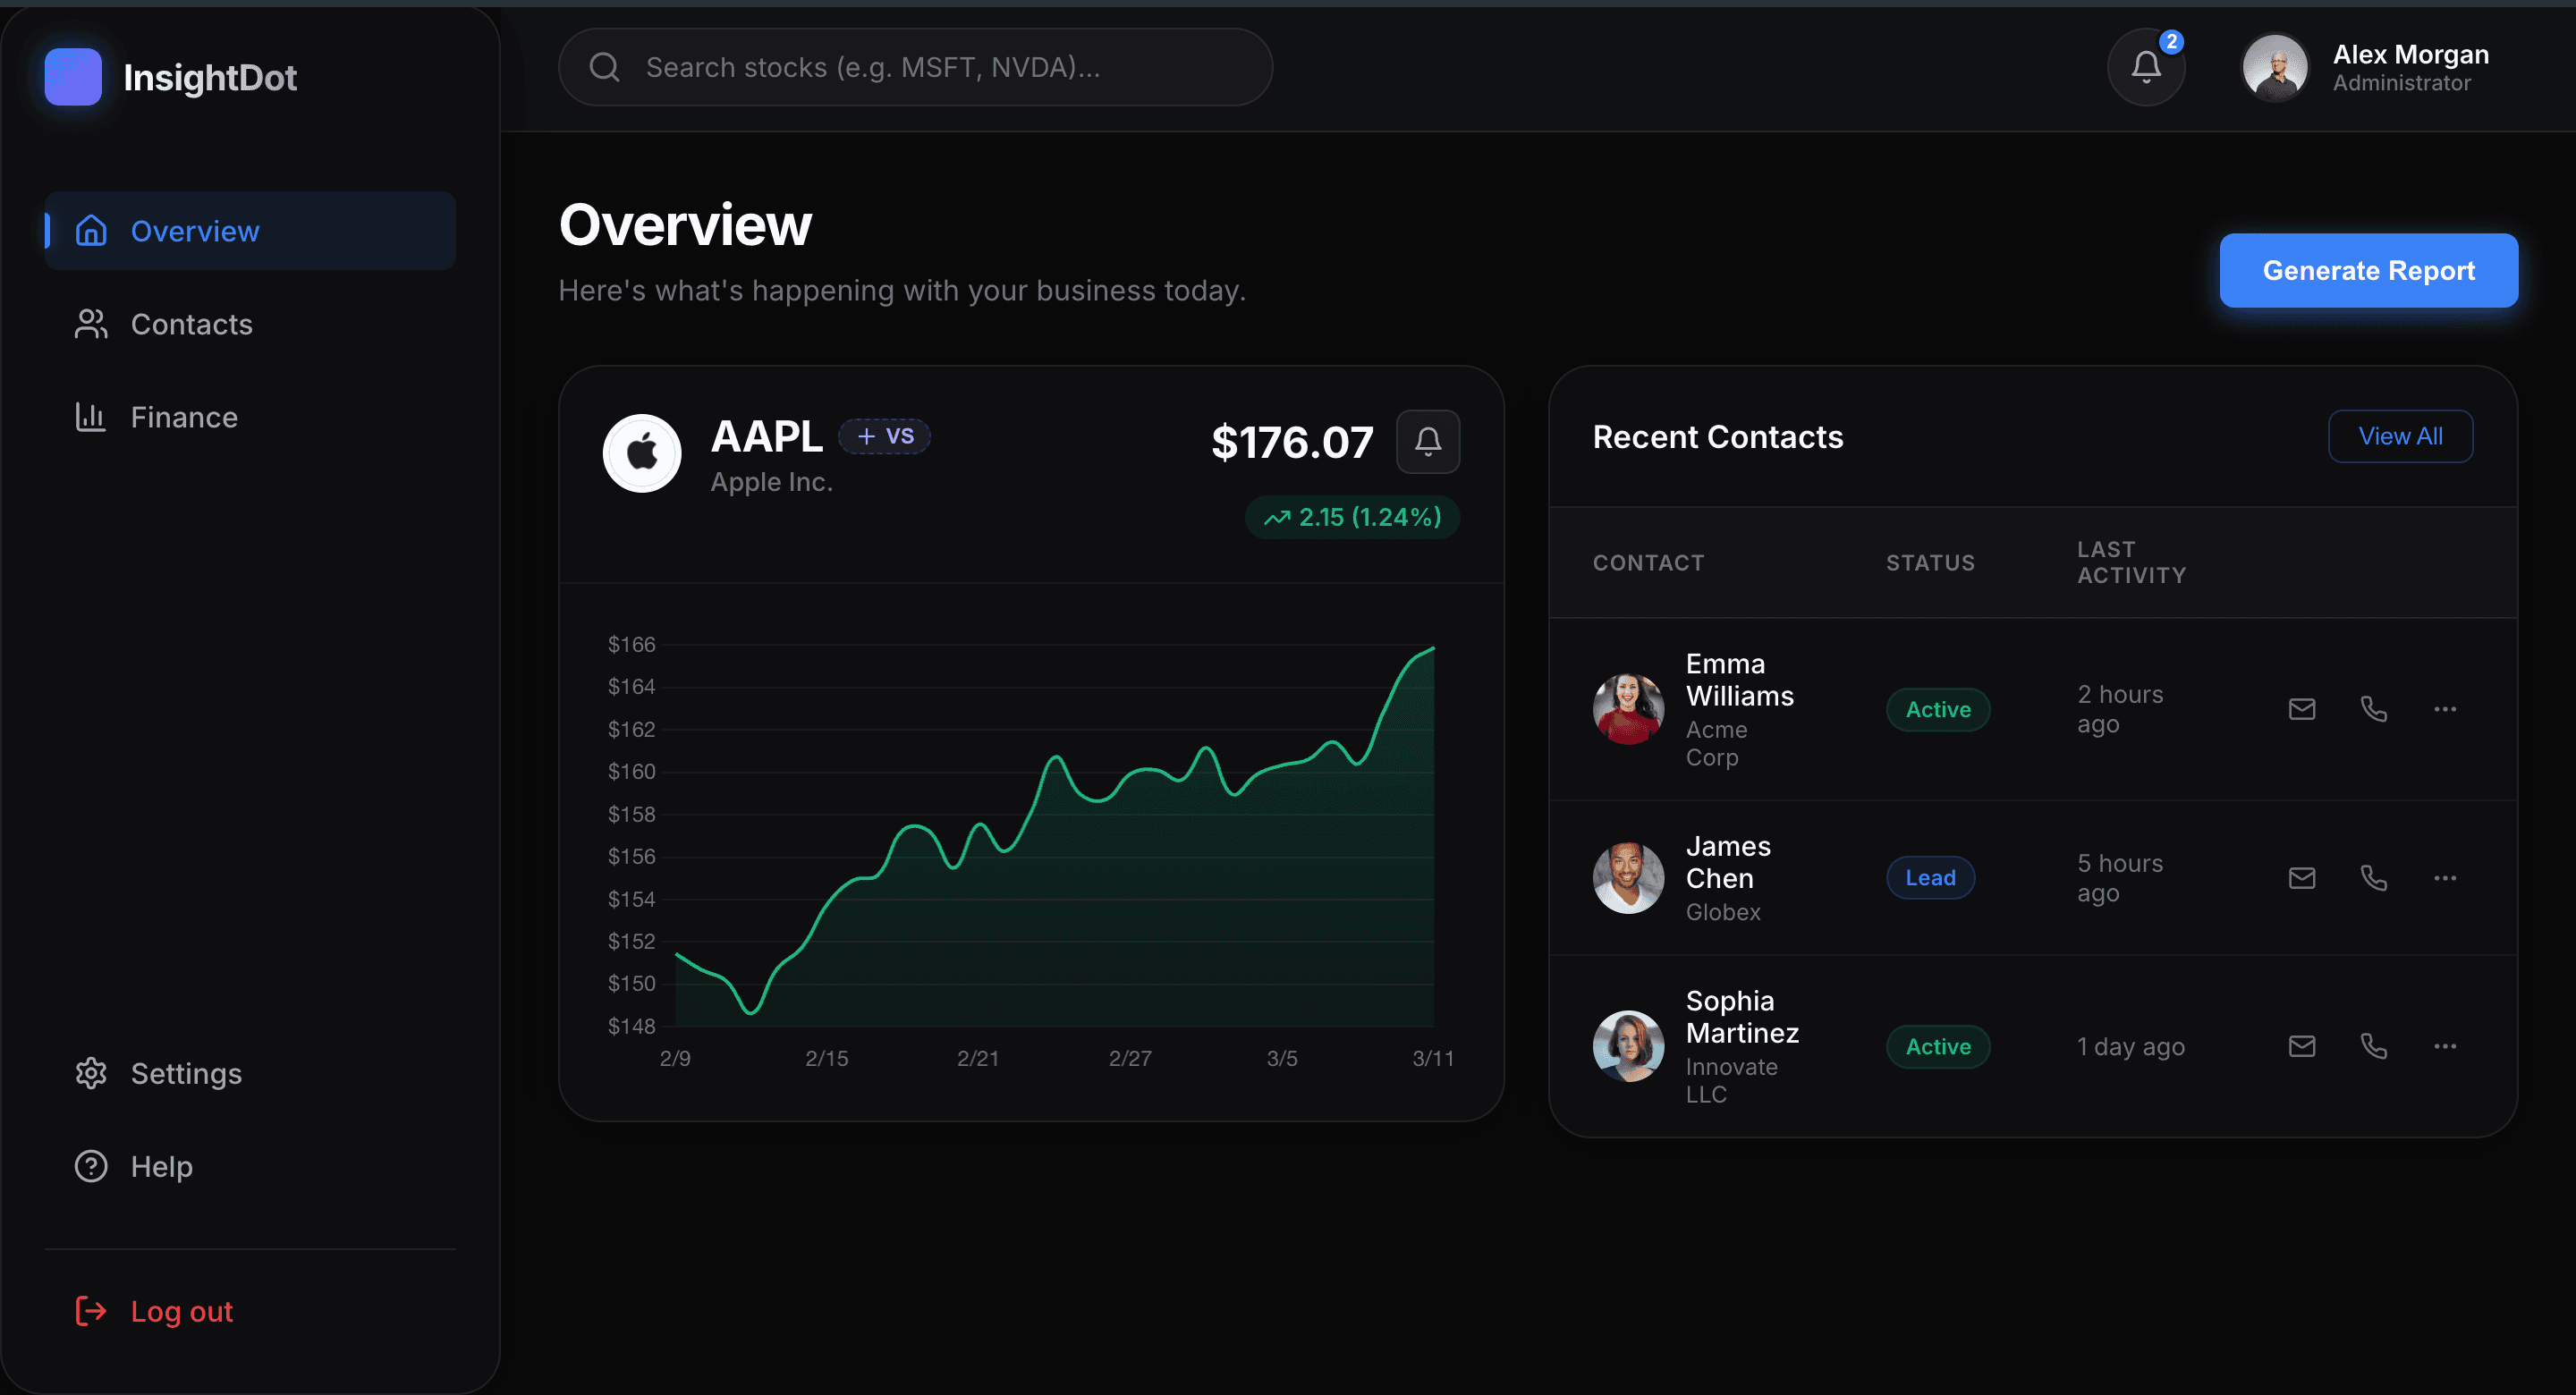Toggle the Active status badge for Sophia Martinez
Screen dimensions: 2576x1395
coord(1937,1046)
